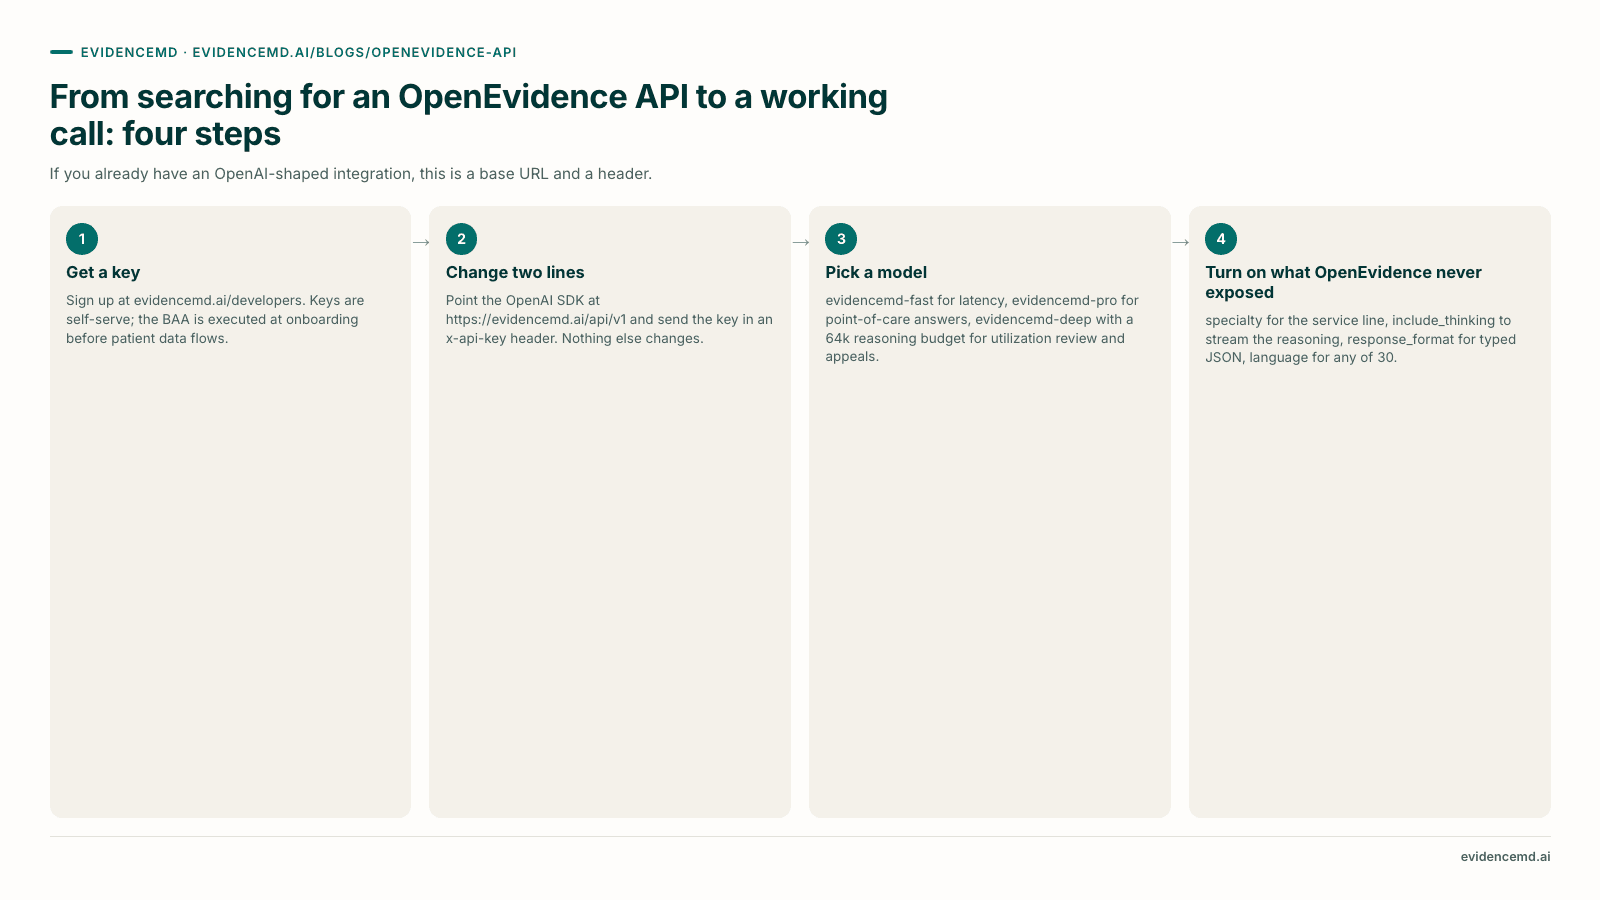Click the 'Sign up at evidencemd.ai/developers' description
Viewport: 1600px width, 900px height.
point(216,319)
